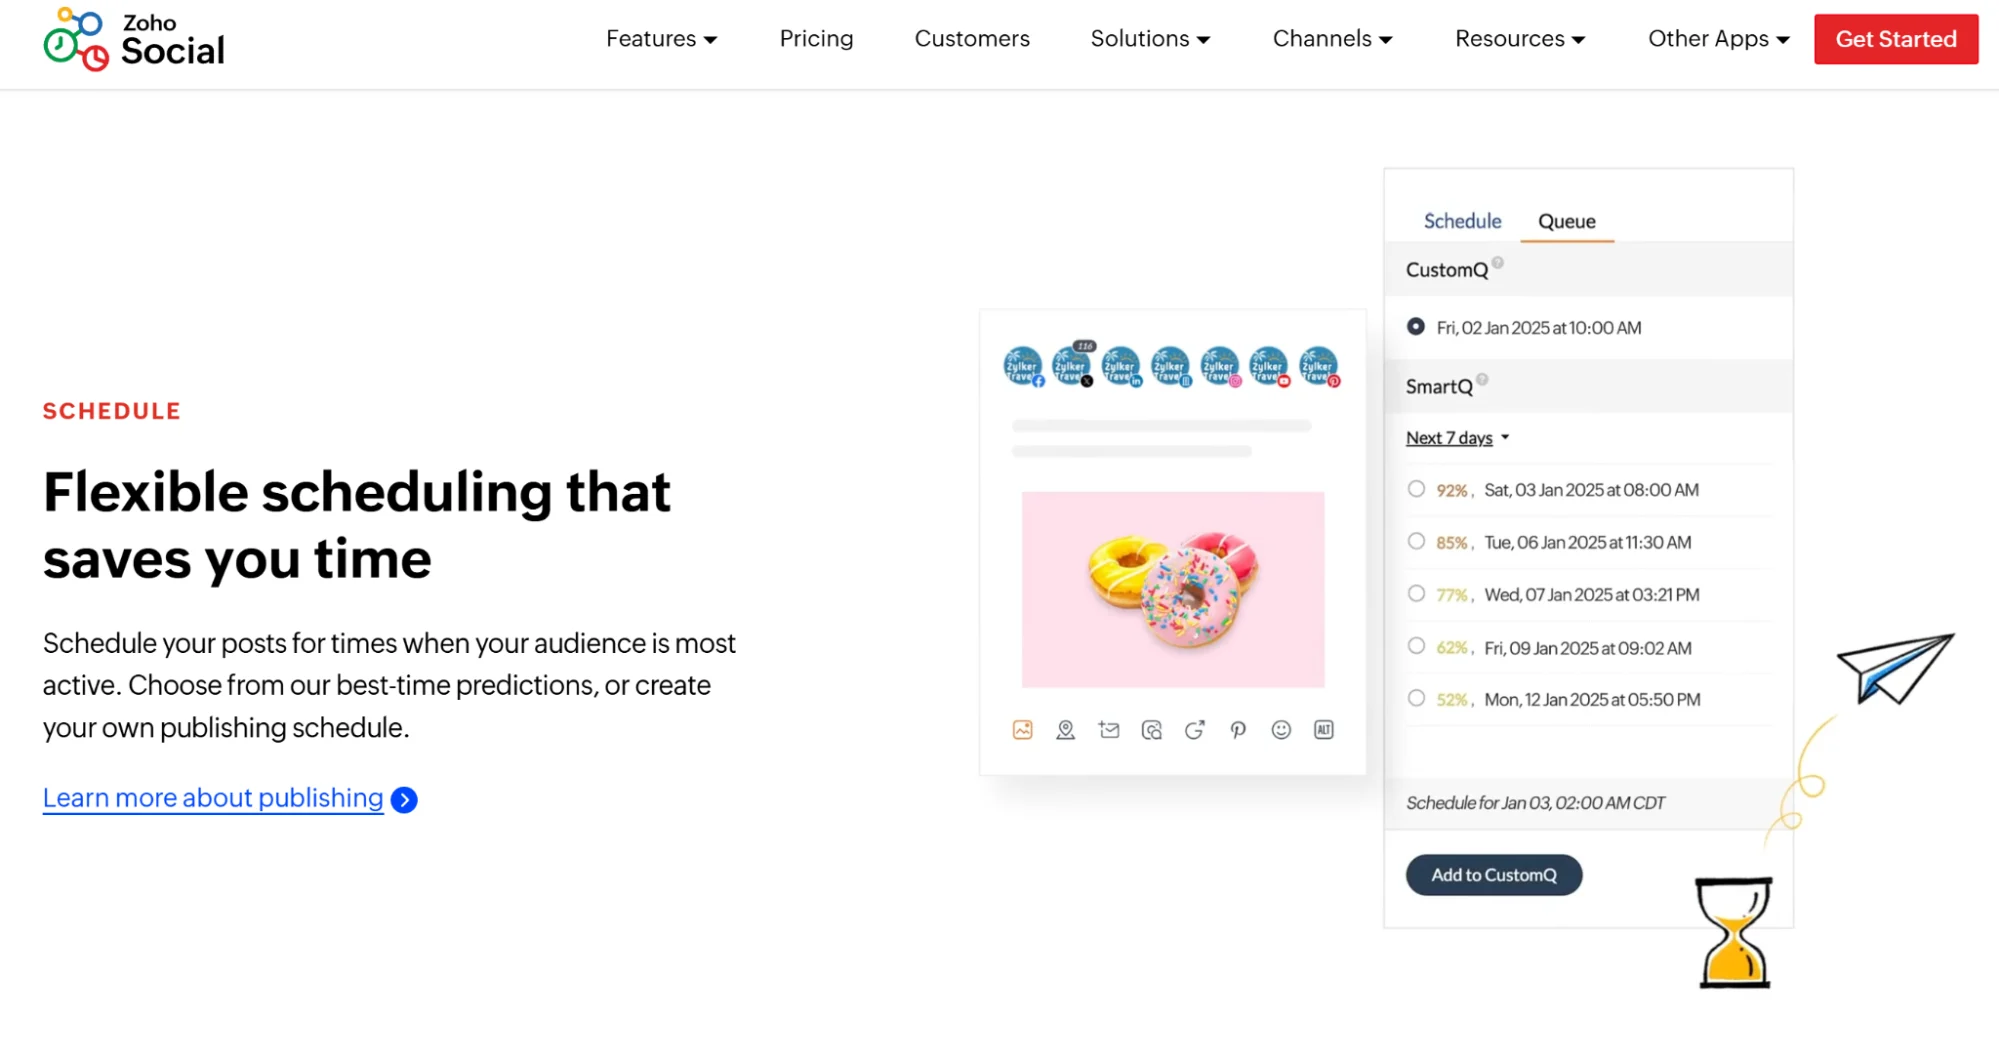Click the Pinterest icon in composer toolbar
Screen dimensions: 1999x1040
1238,730
